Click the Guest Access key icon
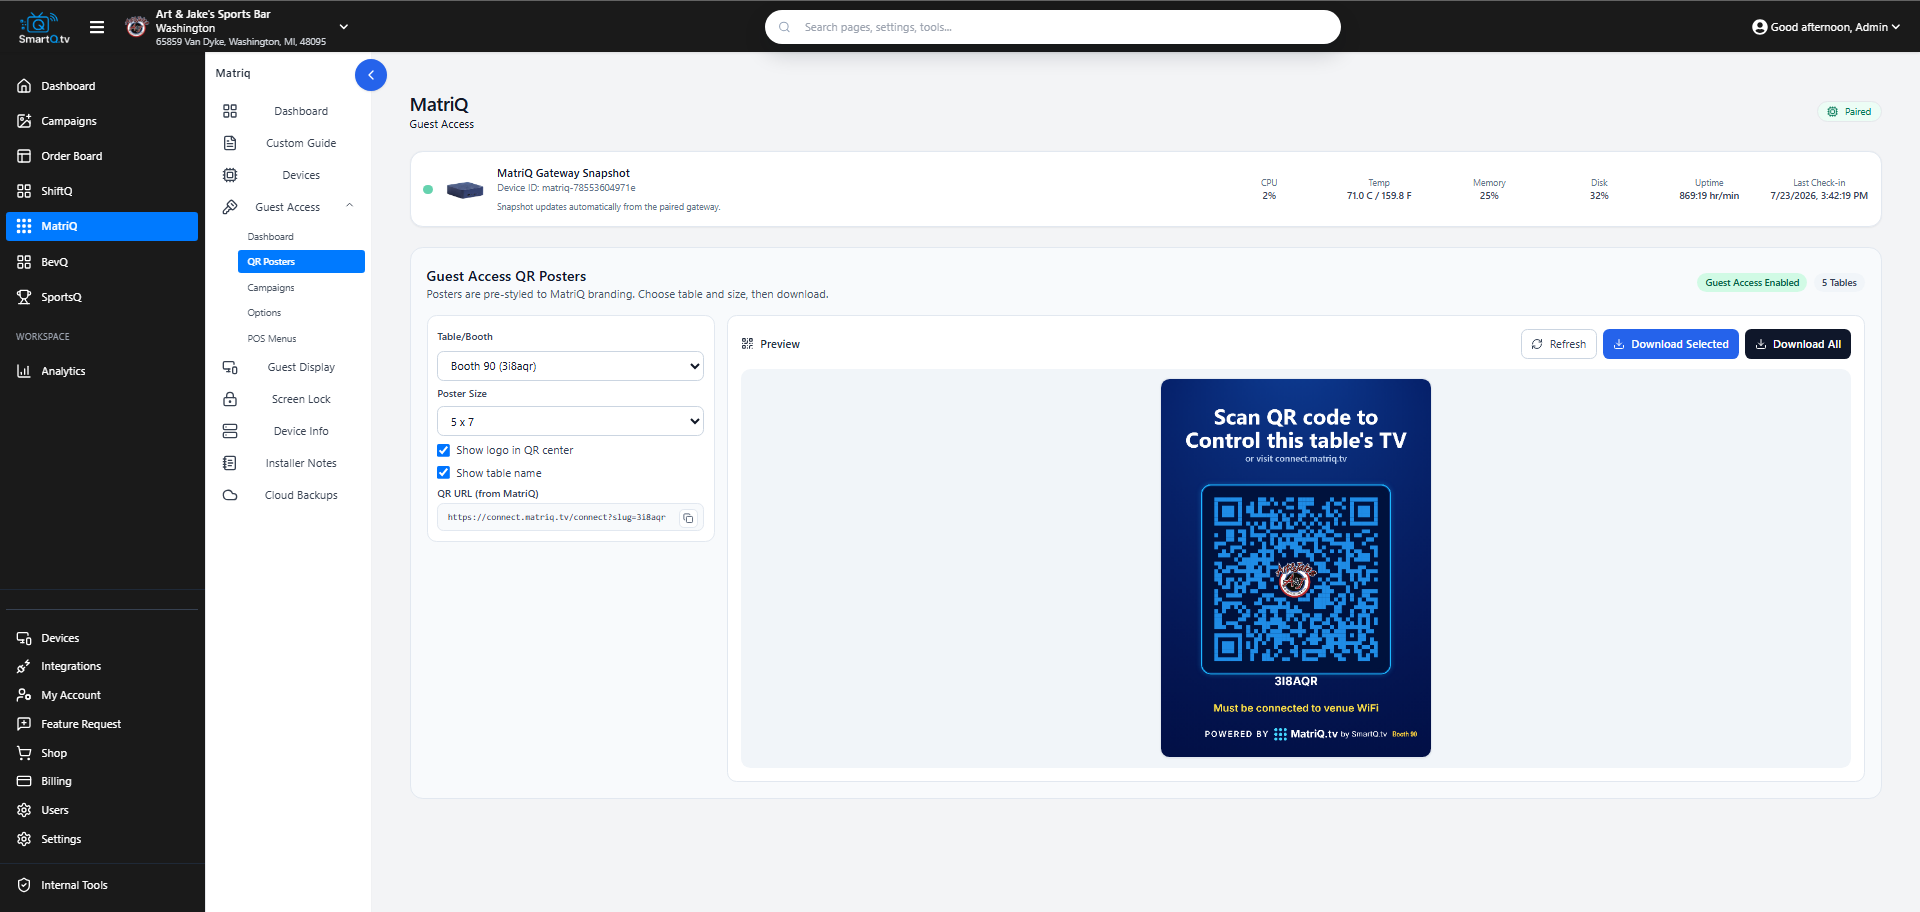The image size is (1920, 912). click(x=230, y=207)
